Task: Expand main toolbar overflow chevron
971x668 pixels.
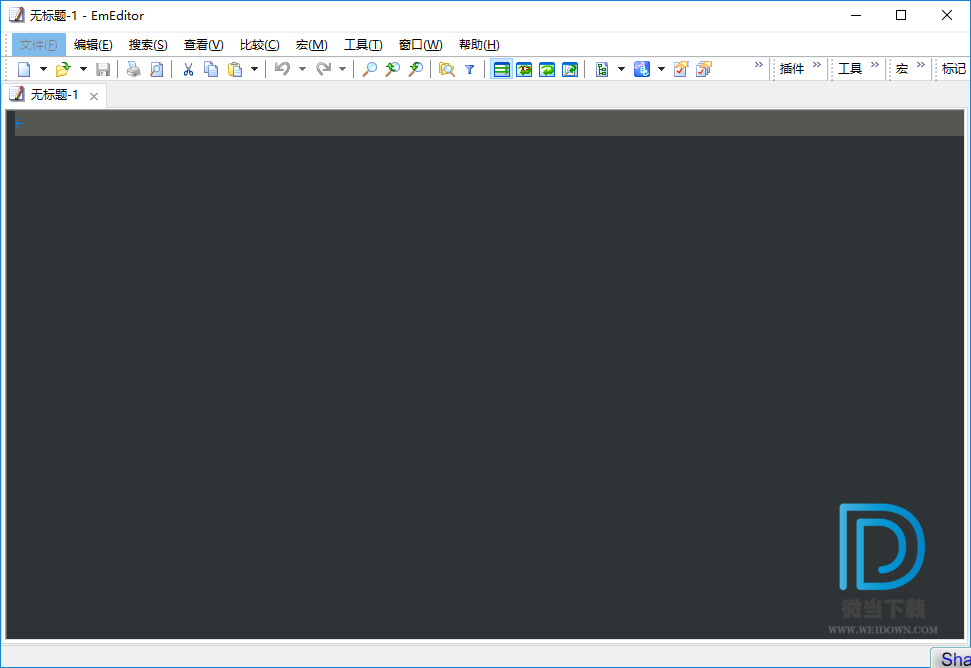Action: tap(759, 64)
